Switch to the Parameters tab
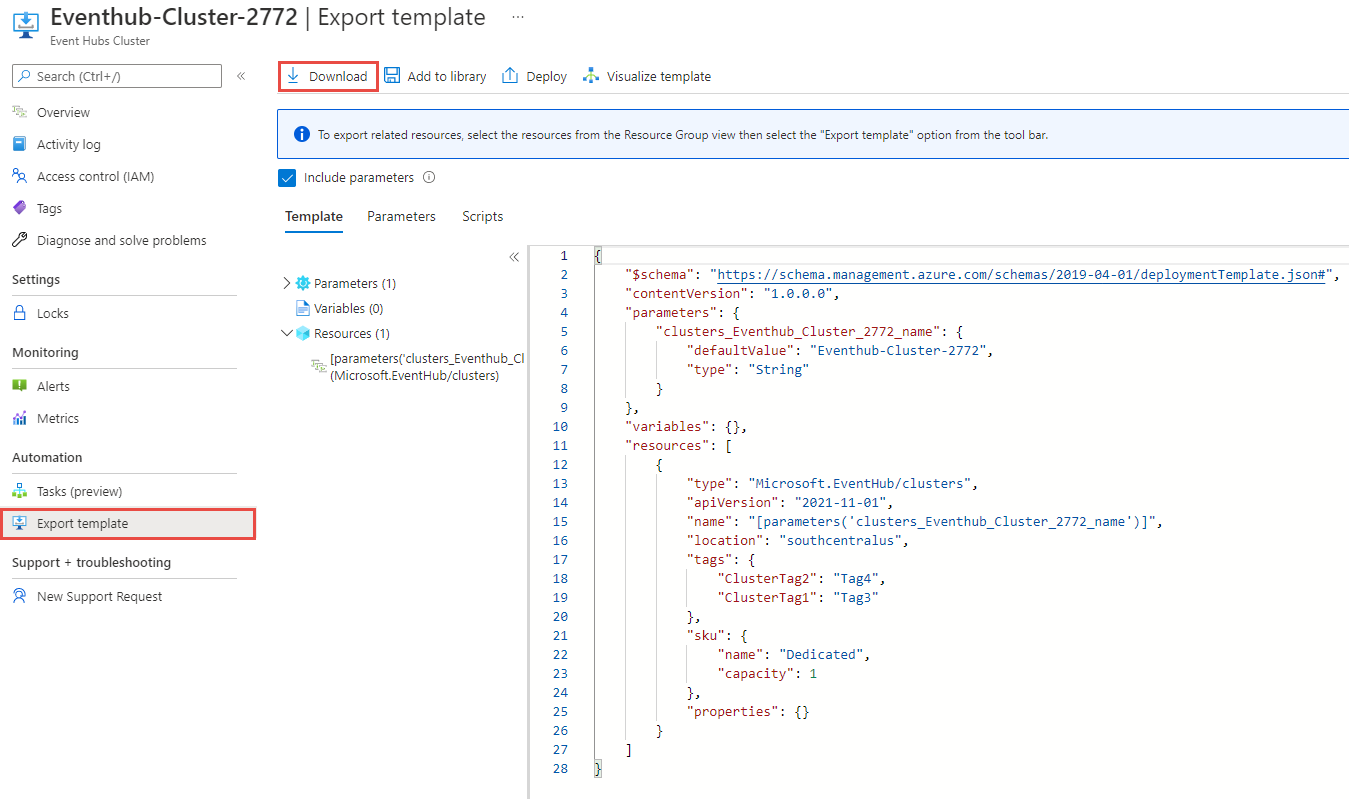1349x799 pixels. 401,216
